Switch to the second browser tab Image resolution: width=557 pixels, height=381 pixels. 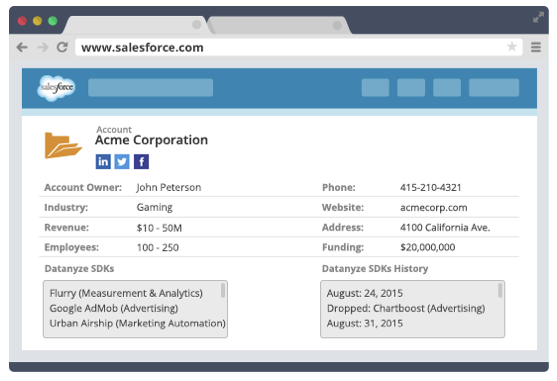coord(279,25)
